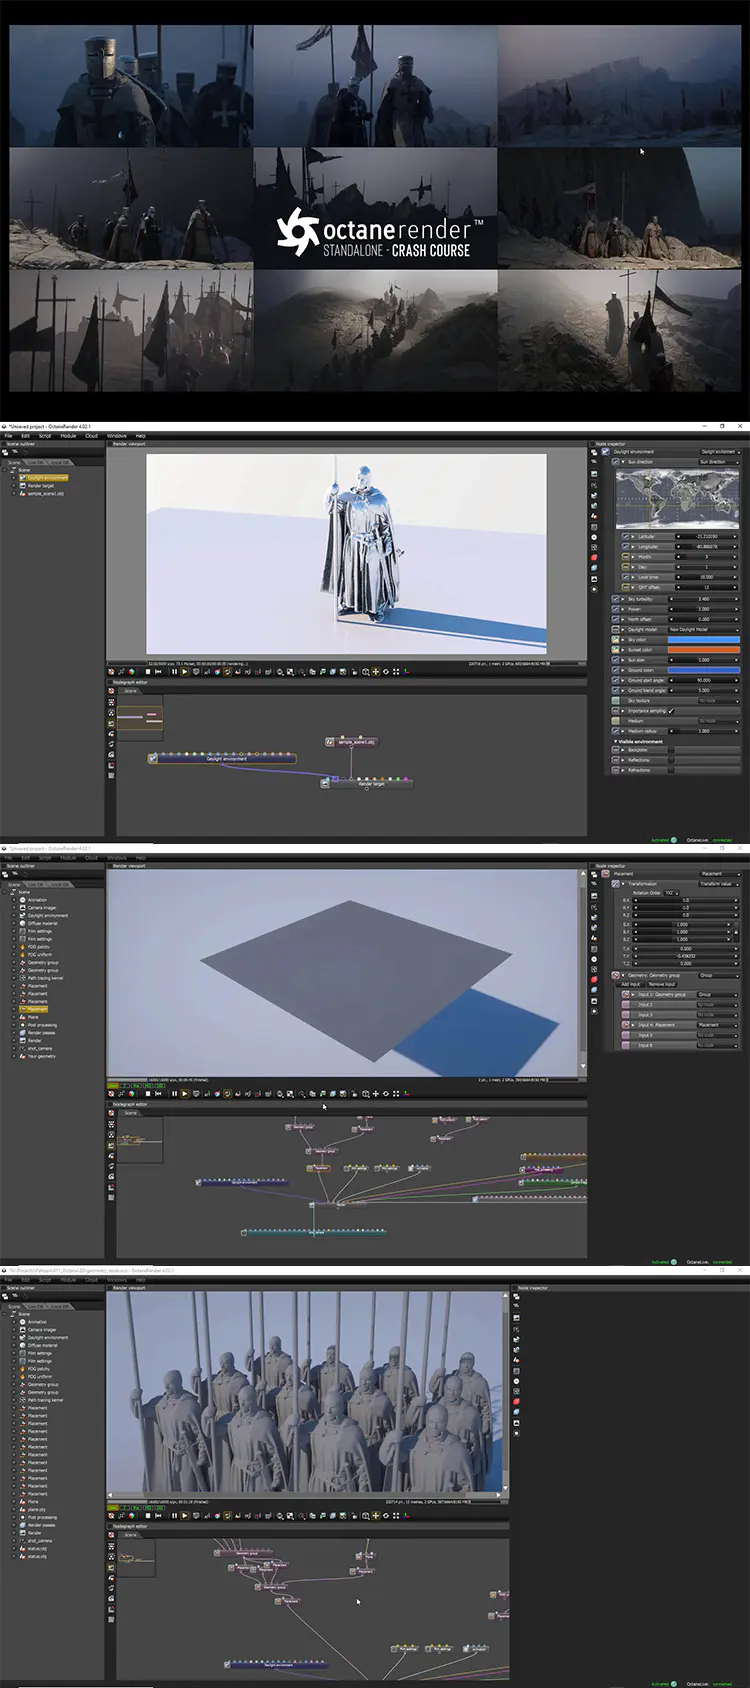The image size is (750, 1688).
Task: Select Your geometry in the plane scene outliner
Action: [42, 1056]
